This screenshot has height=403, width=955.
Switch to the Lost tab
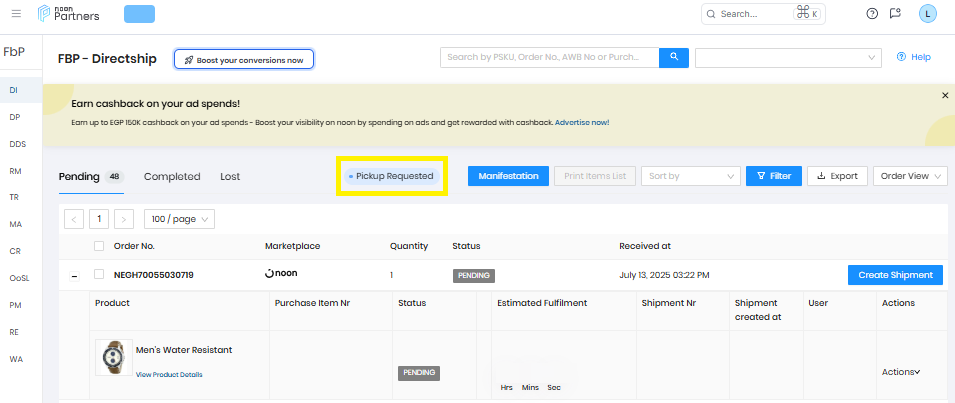click(230, 177)
